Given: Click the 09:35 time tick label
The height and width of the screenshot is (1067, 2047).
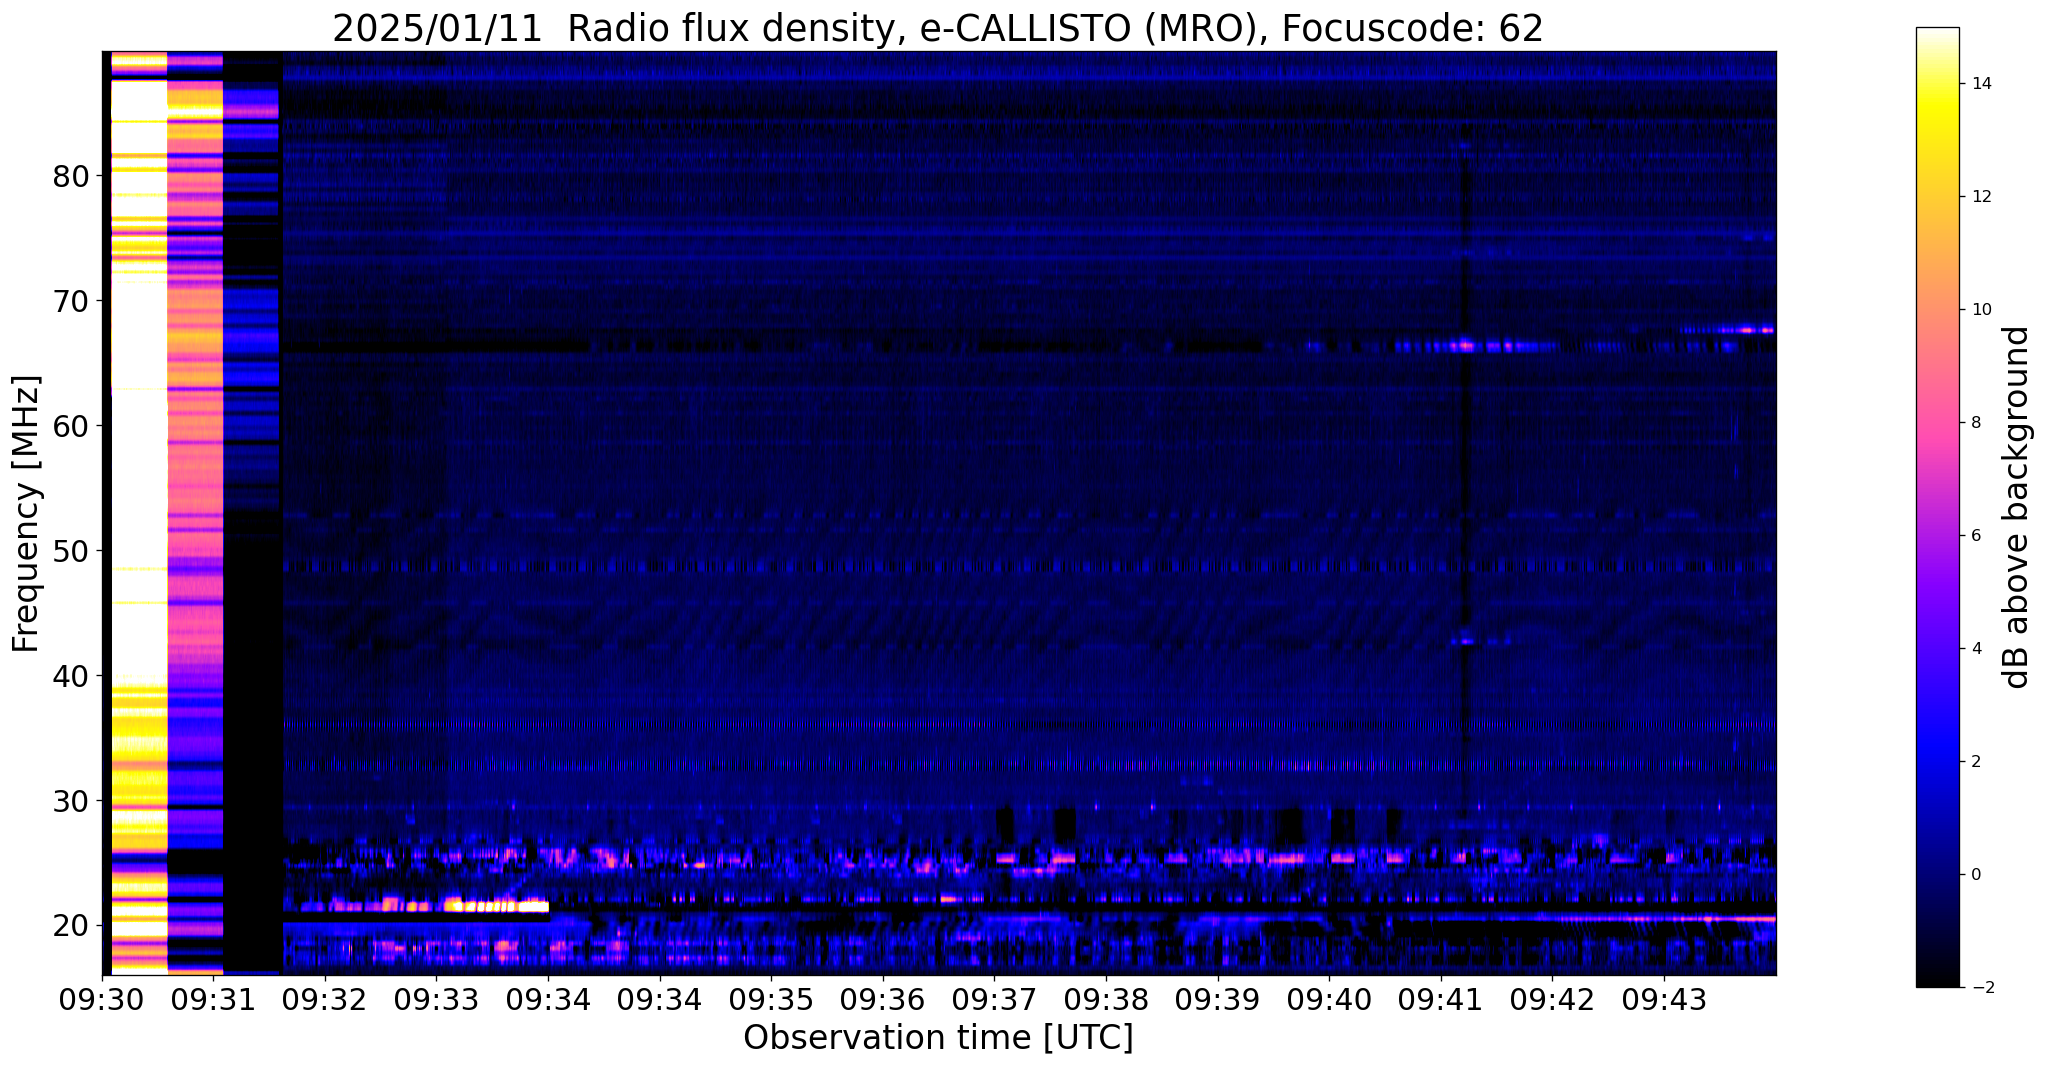Looking at the screenshot, I should tap(771, 1000).
